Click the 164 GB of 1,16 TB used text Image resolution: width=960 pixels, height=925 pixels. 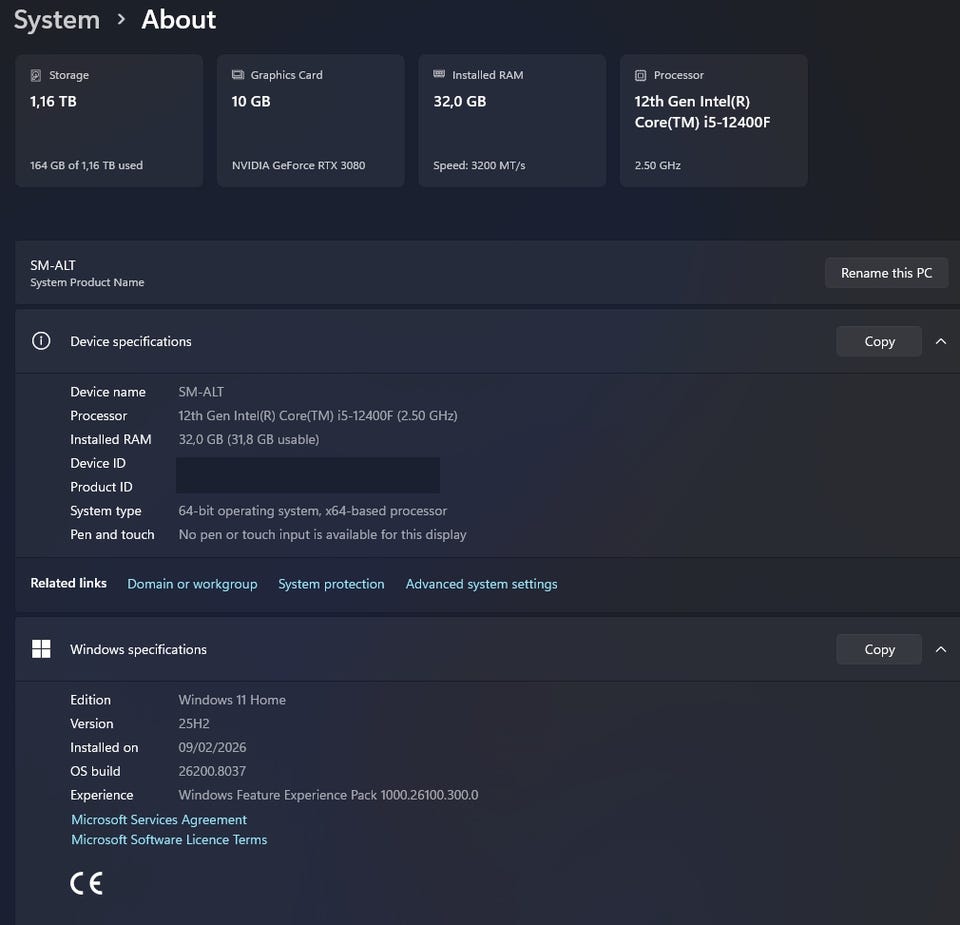coord(86,165)
